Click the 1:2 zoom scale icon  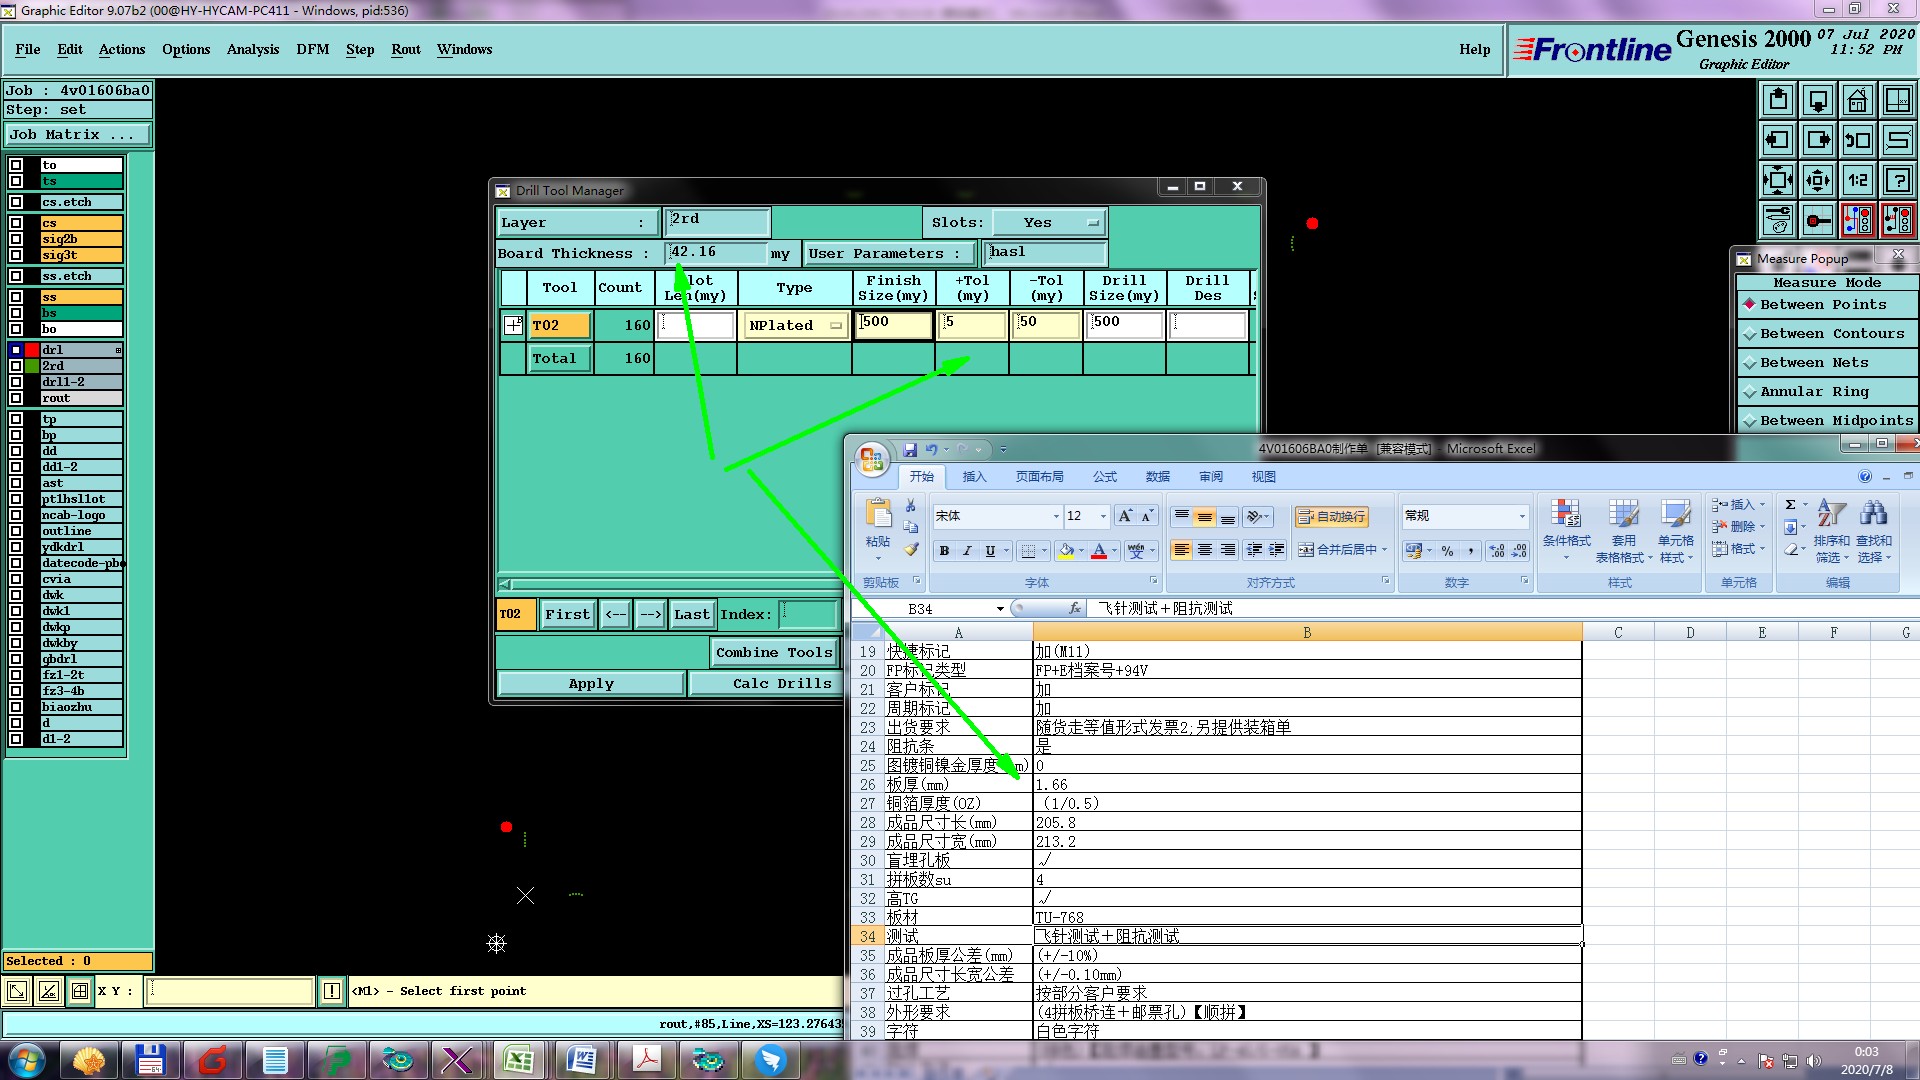(x=1858, y=180)
